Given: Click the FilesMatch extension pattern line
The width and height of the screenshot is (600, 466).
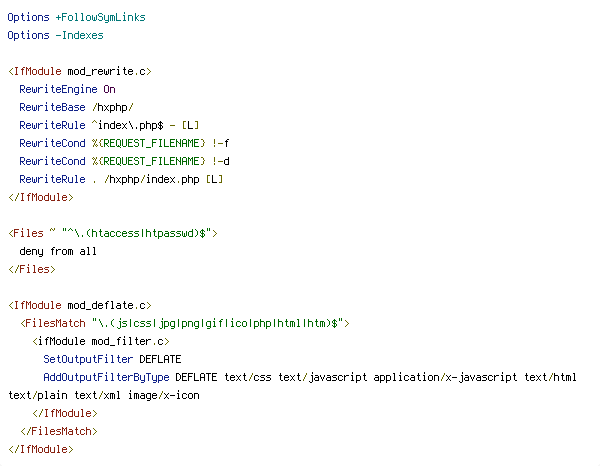Looking at the screenshot, I should coord(185,323).
